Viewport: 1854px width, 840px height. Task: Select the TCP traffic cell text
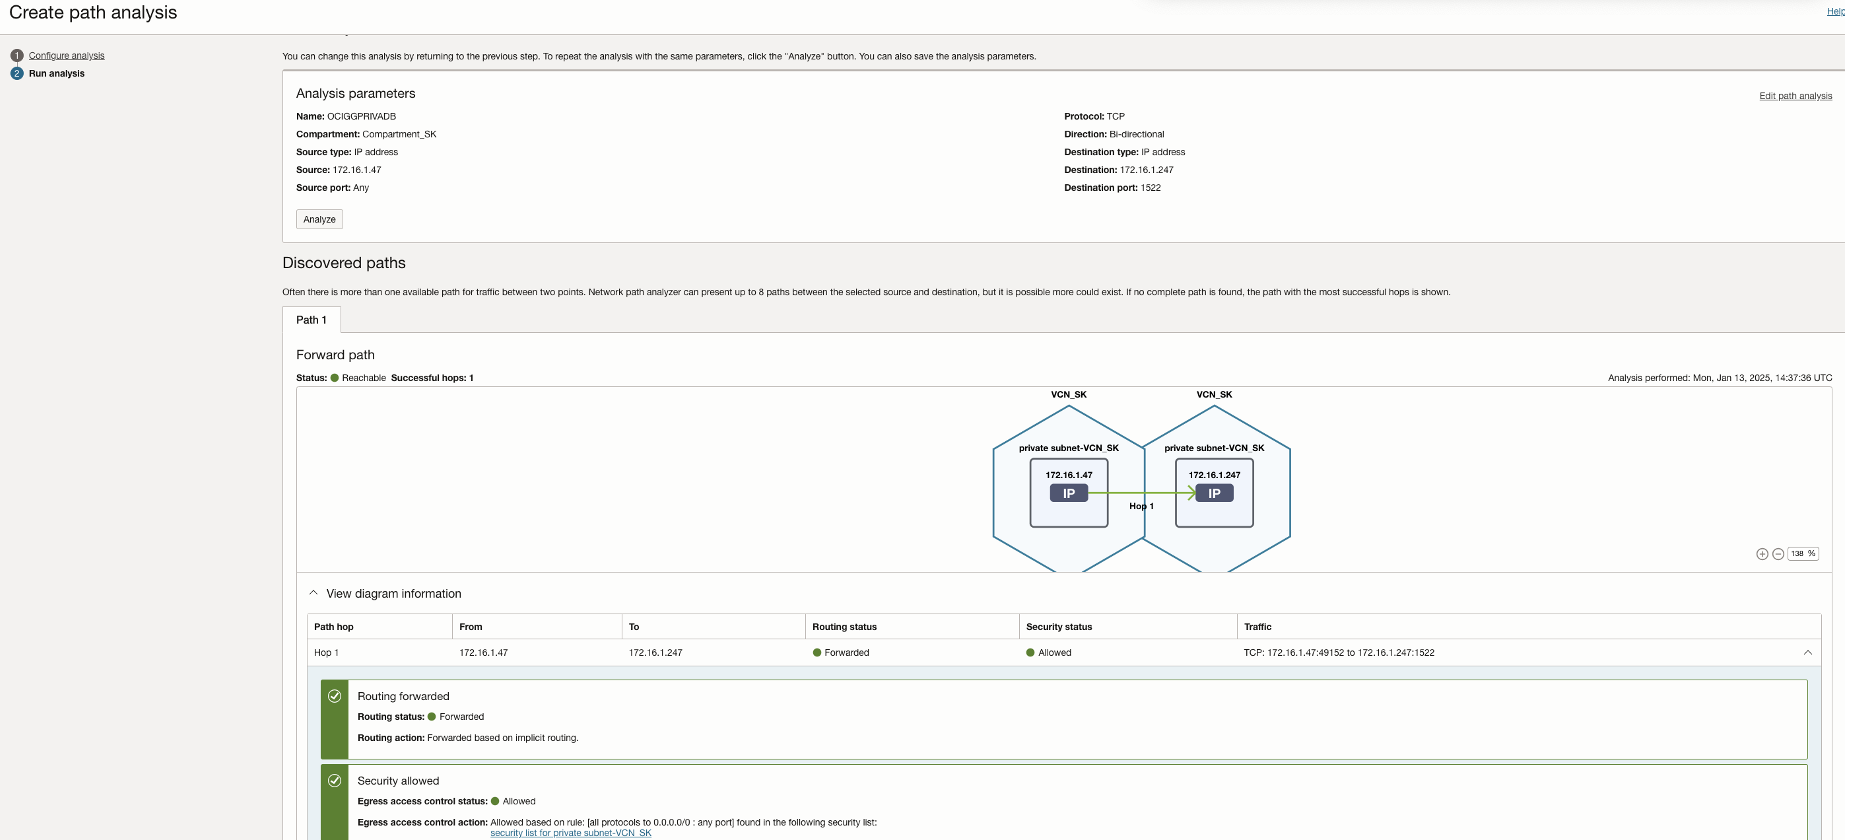1339,653
